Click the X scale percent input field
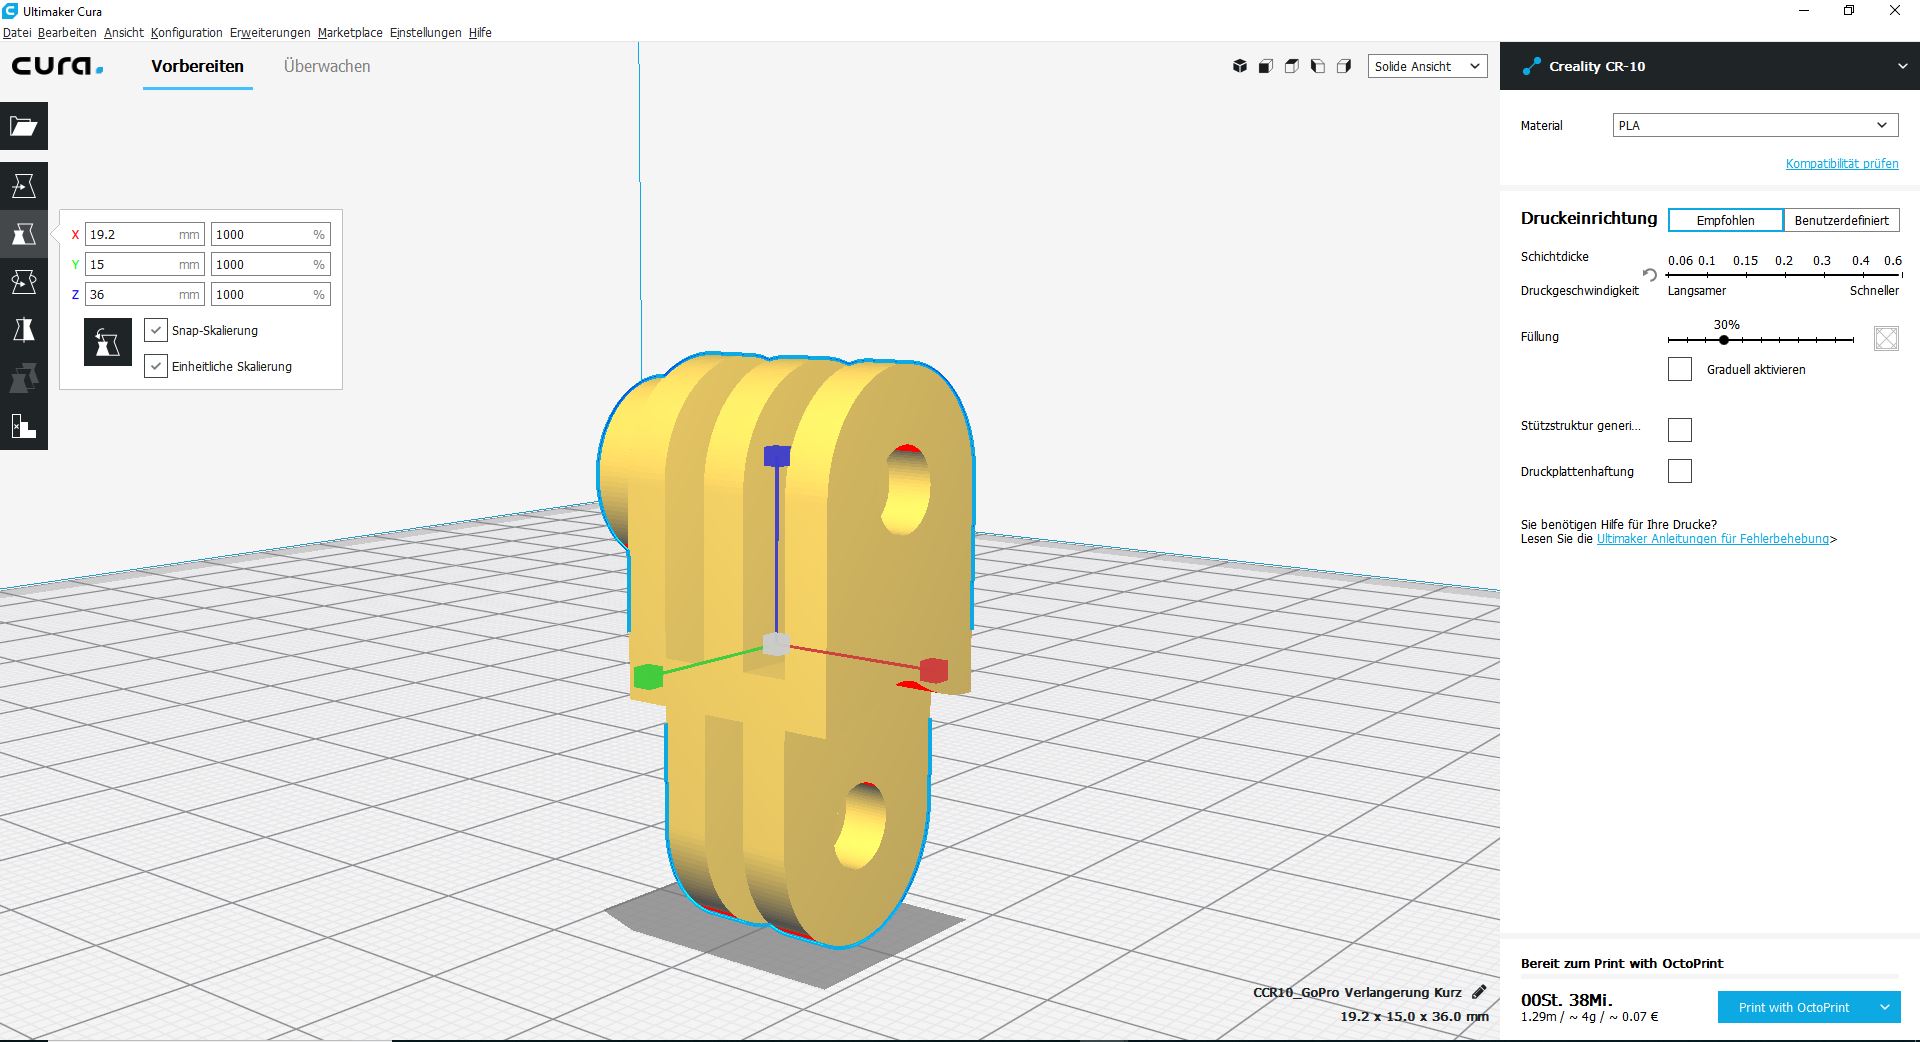1920x1042 pixels. [x=270, y=234]
